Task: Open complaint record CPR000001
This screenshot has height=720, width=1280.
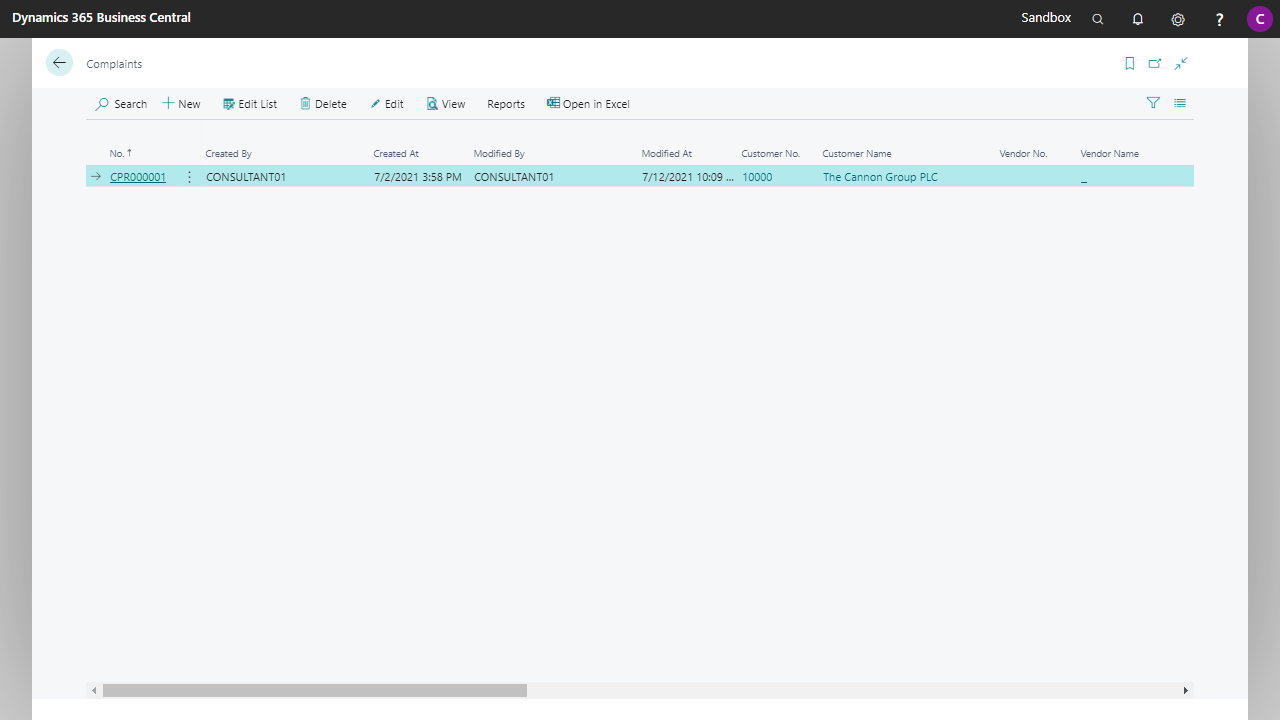Action: pyautogui.click(x=137, y=176)
